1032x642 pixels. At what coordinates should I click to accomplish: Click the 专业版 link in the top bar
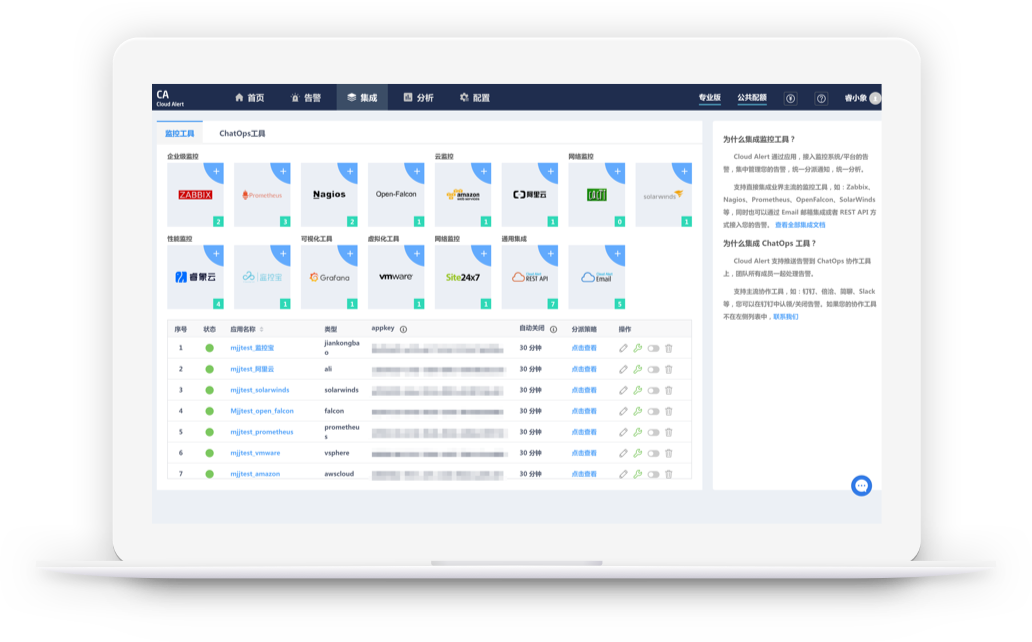tap(710, 97)
